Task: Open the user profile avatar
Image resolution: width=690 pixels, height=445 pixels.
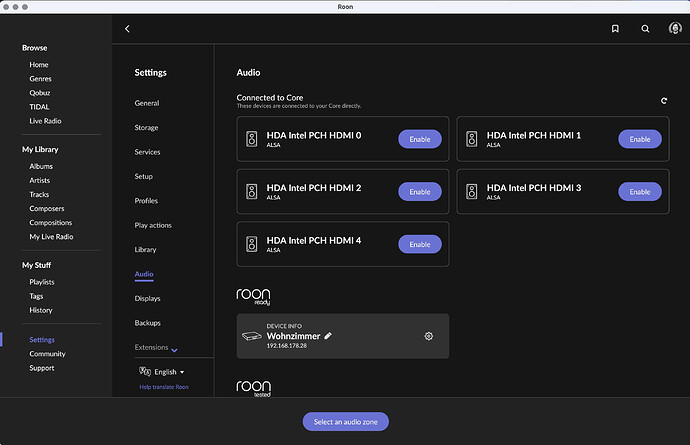Action: [675, 28]
